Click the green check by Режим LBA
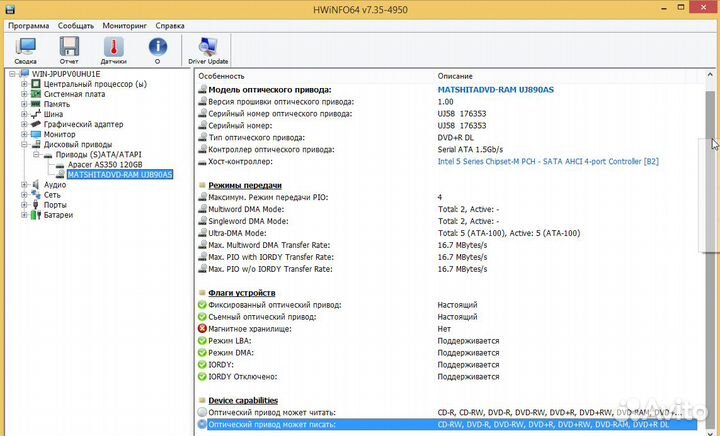Image resolution: width=720 pixels, height=436 pixels. click(x=202, y=341)
